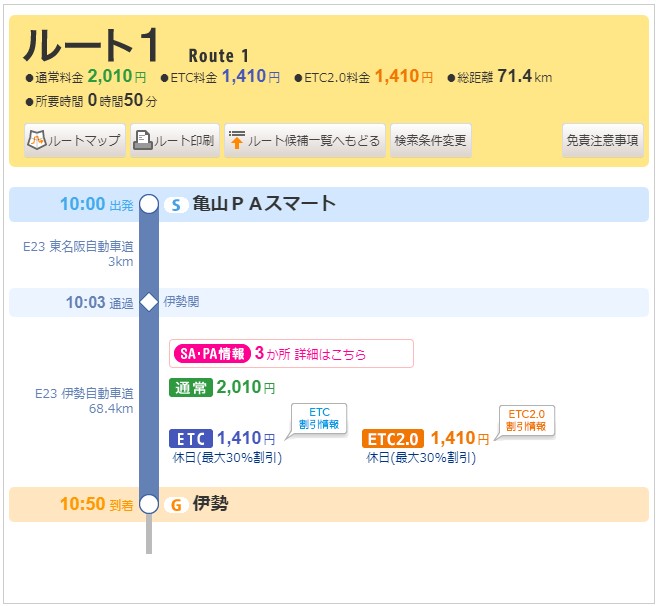This screenshot has height=606, width=656.
Task: Click the green 通常 fare badge
Action: click(190, 387)
